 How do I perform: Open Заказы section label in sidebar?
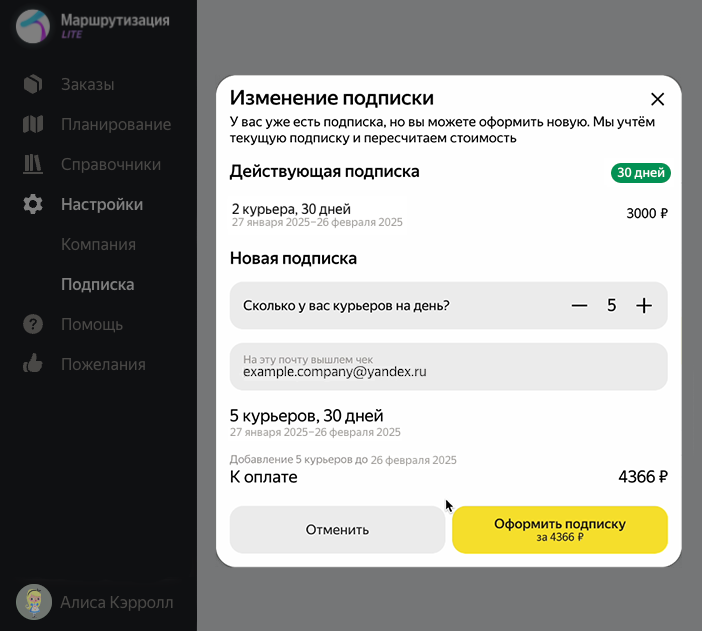[x=87, y=84]
